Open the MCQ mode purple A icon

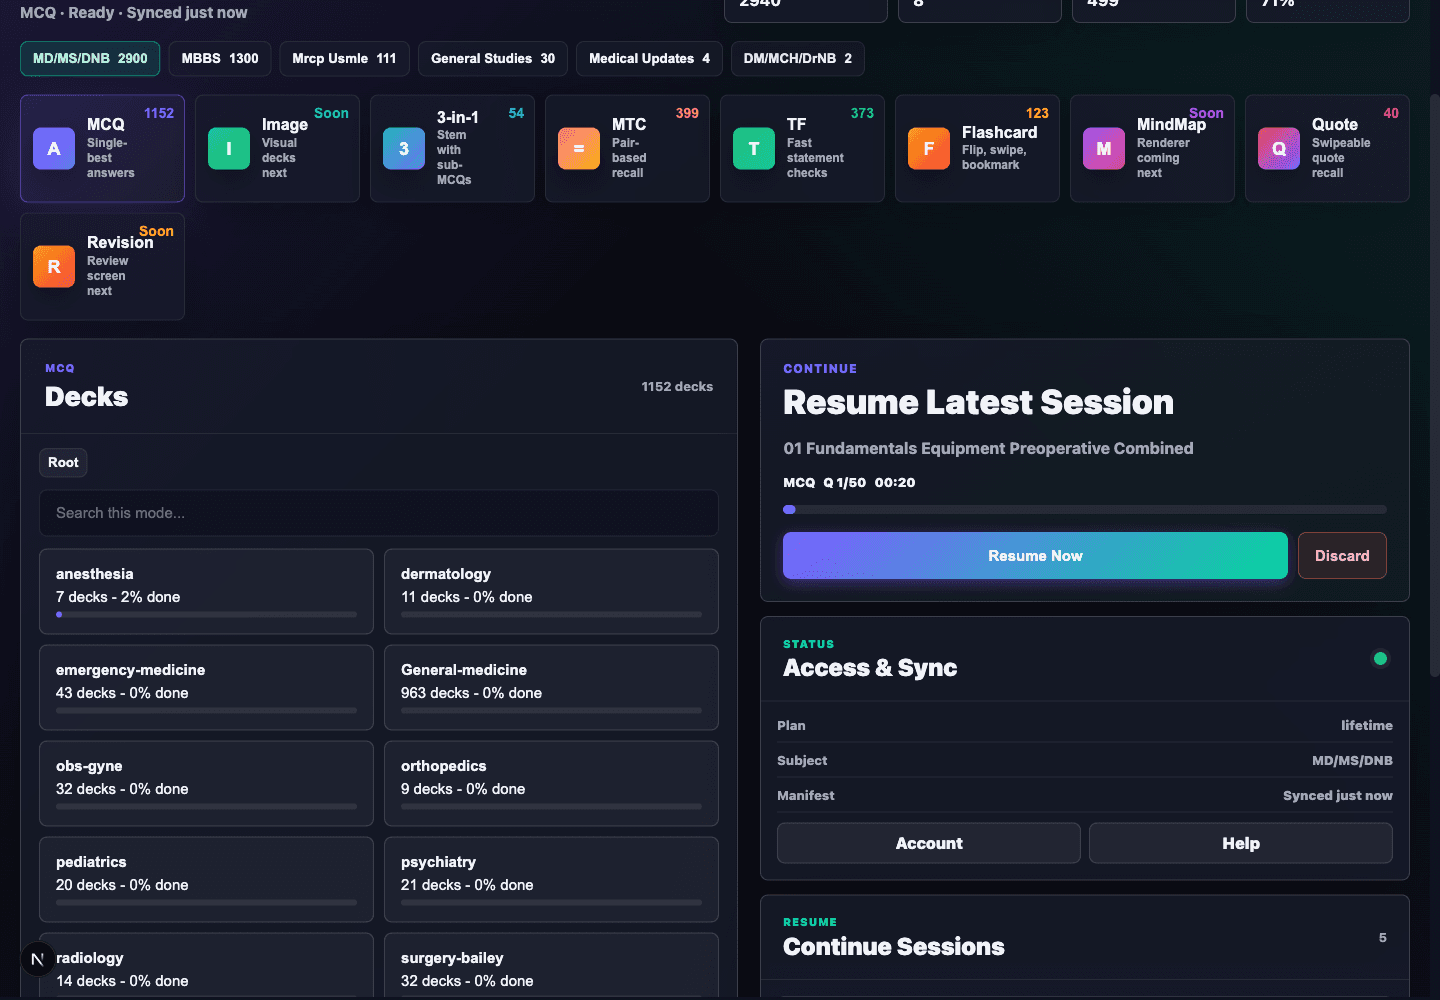tap(54, 149)
